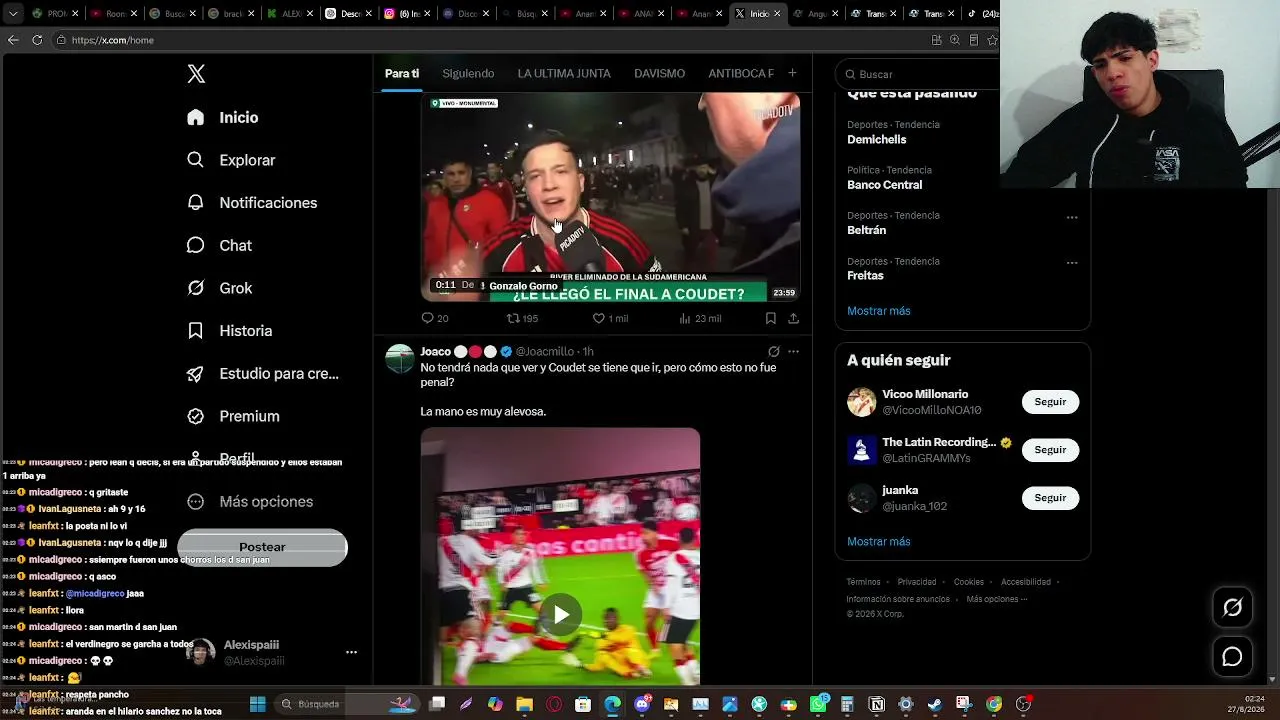Switch to the Siguiendo tab
This screenshot has height=720, width=1280.
(x=468, y=73)
